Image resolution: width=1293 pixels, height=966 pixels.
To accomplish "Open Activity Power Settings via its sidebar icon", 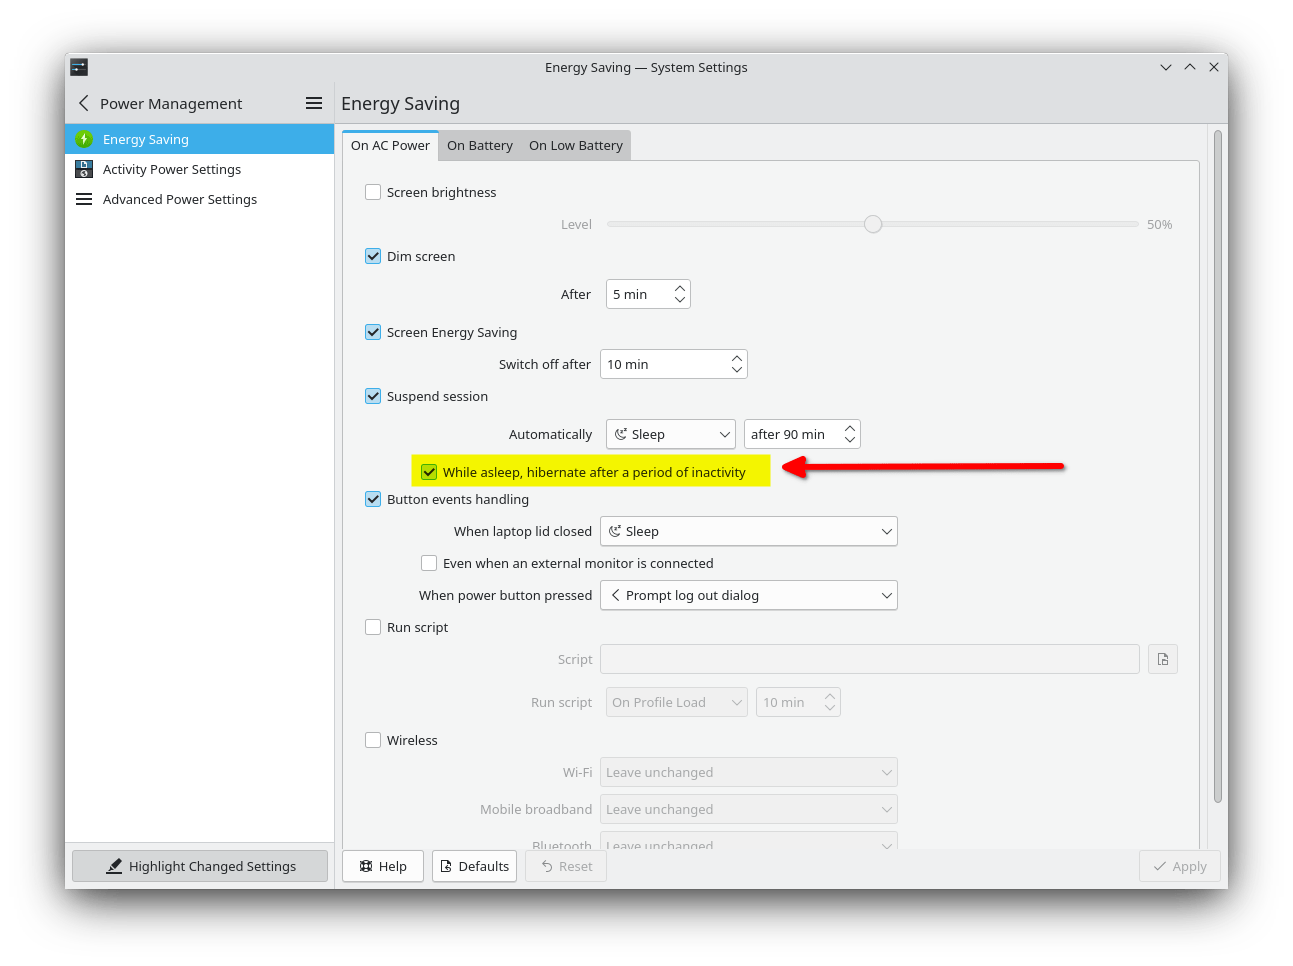I will [x=84, y=169].
